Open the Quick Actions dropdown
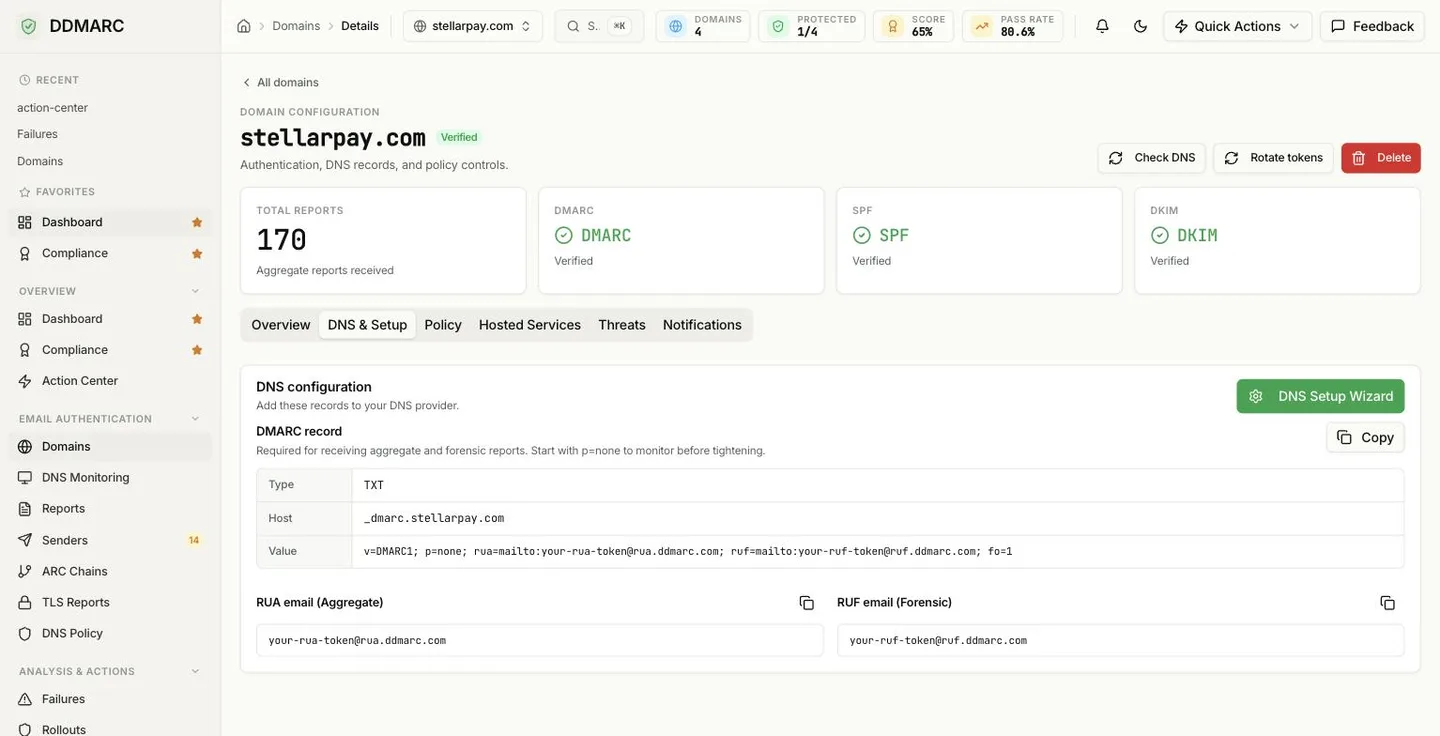 [x=1237, y=26]
